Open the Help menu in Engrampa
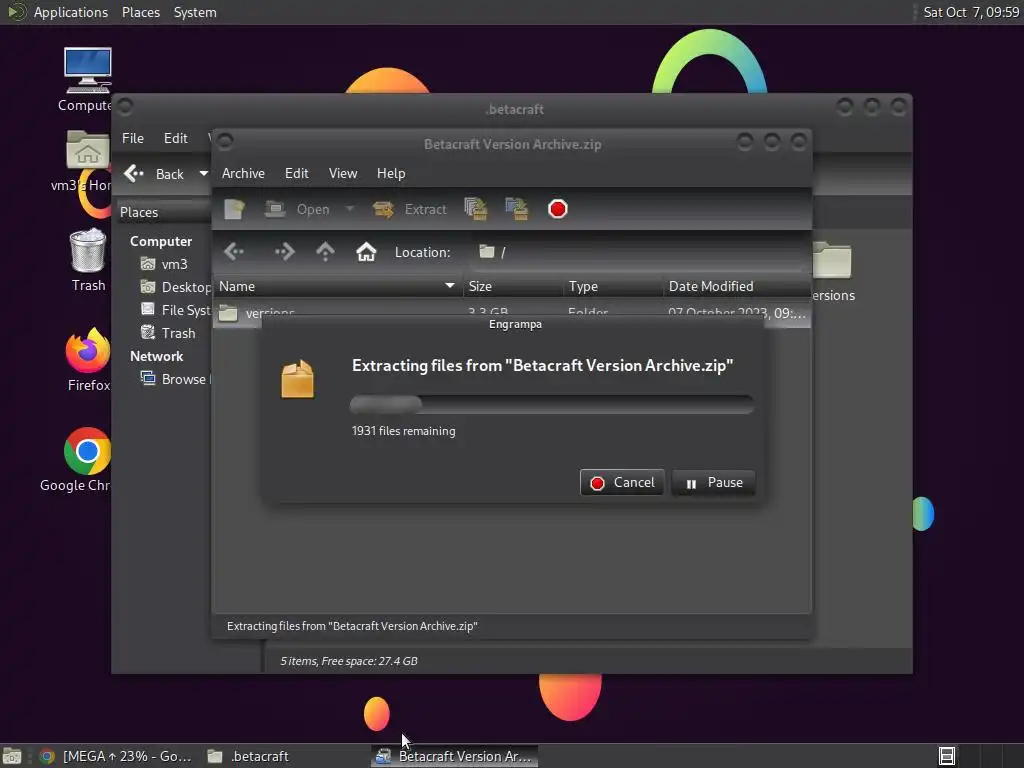This screenshot has width=1024, height=768. pos(391,173)
